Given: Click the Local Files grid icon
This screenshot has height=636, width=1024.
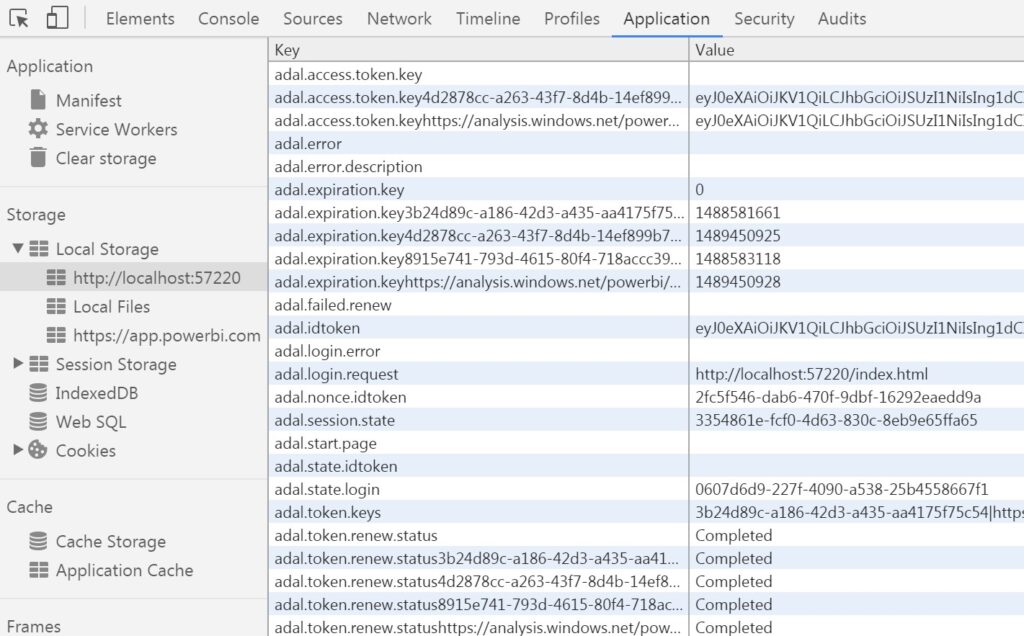Looking at the screenshot, I should [56, 306].
